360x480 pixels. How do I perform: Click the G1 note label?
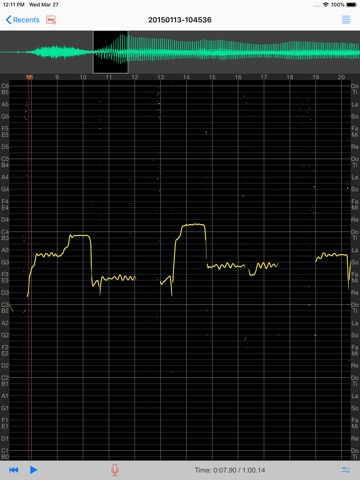pyautogui.click(x=5, y=408)
